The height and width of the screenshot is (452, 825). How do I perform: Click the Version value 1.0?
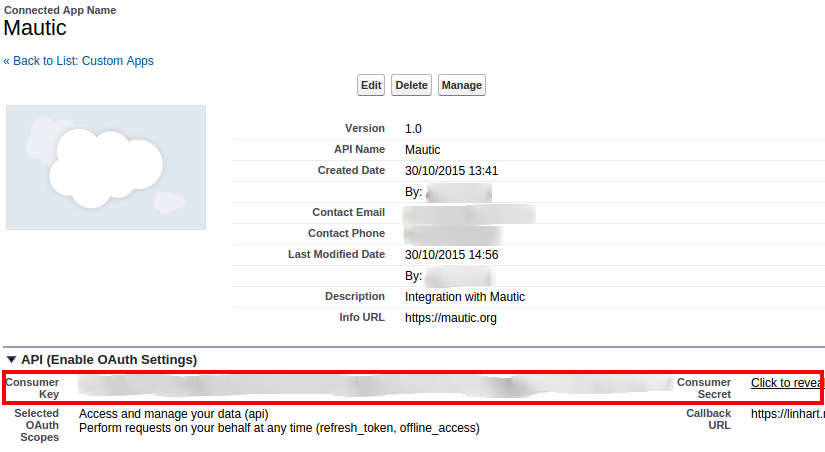414,129
